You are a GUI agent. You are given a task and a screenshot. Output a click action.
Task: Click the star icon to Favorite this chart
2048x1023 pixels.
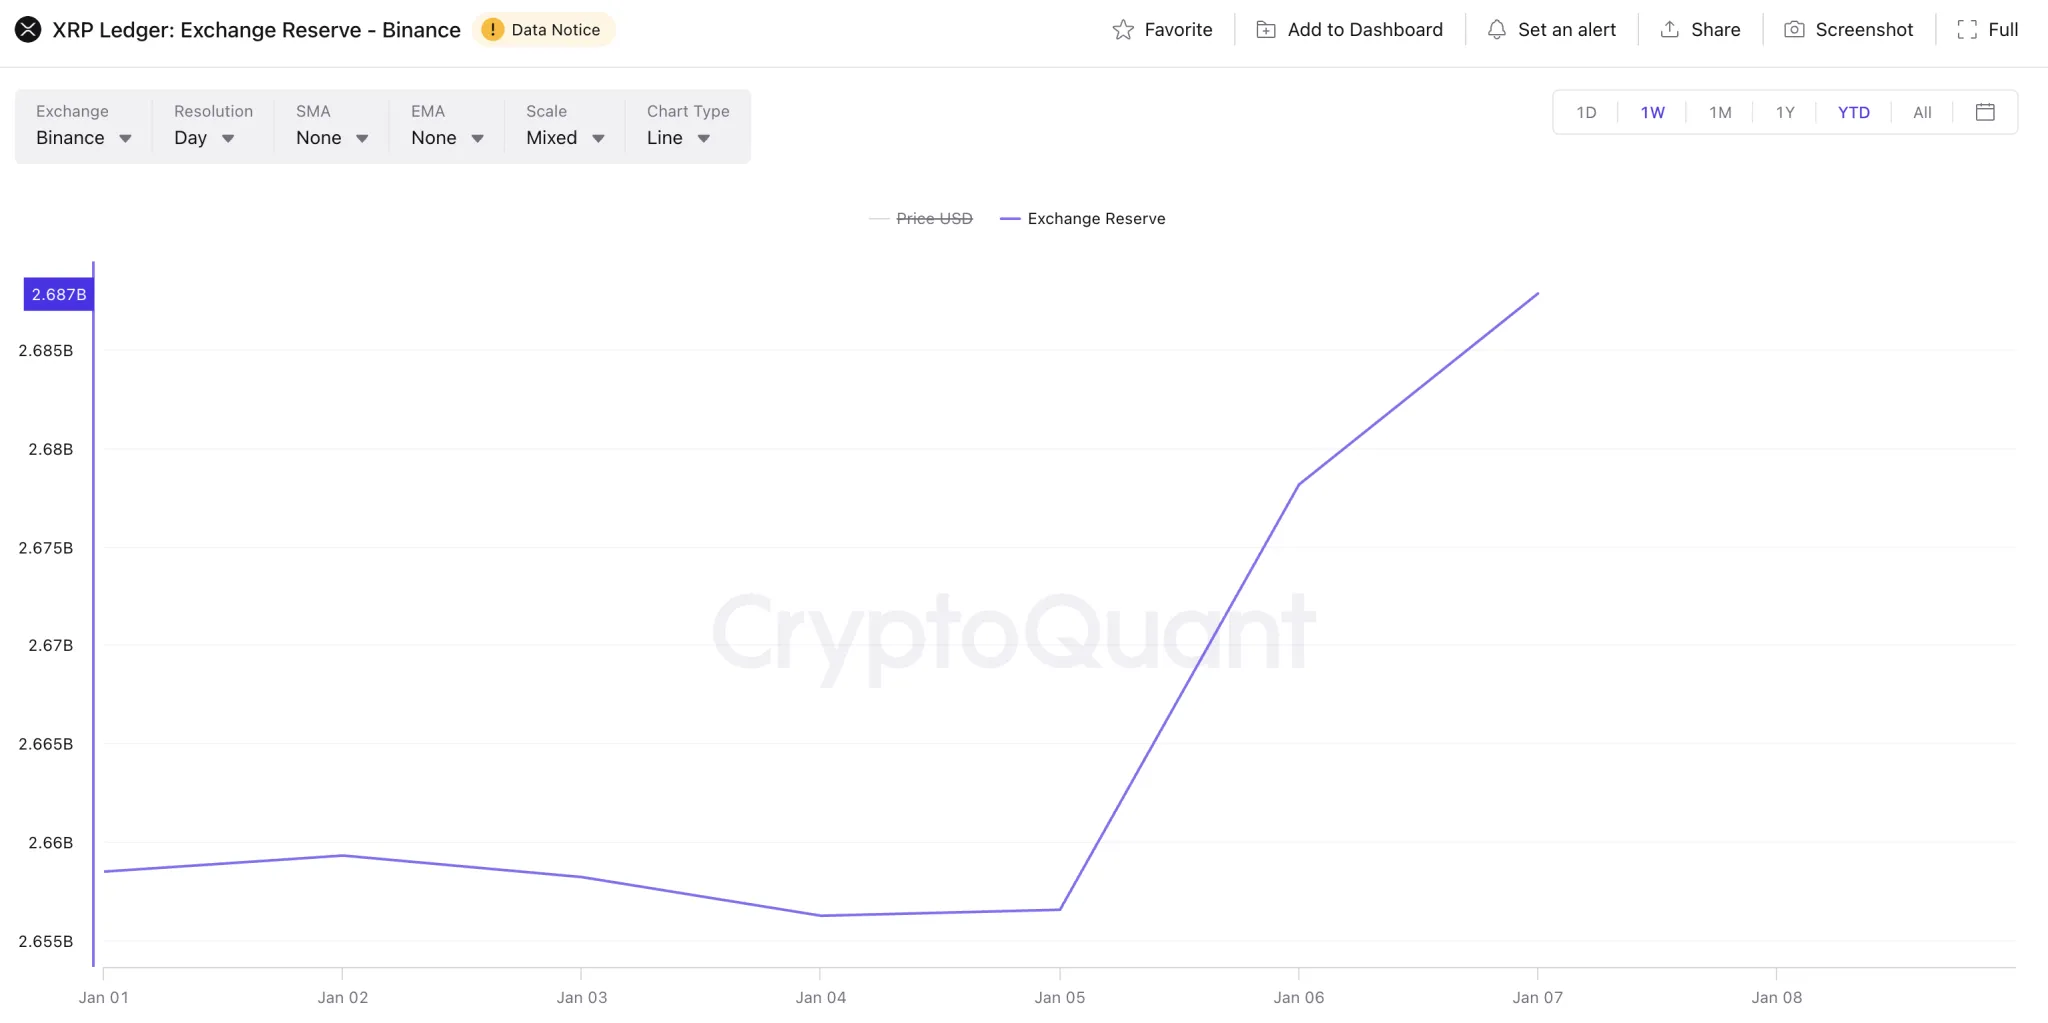1123,29
